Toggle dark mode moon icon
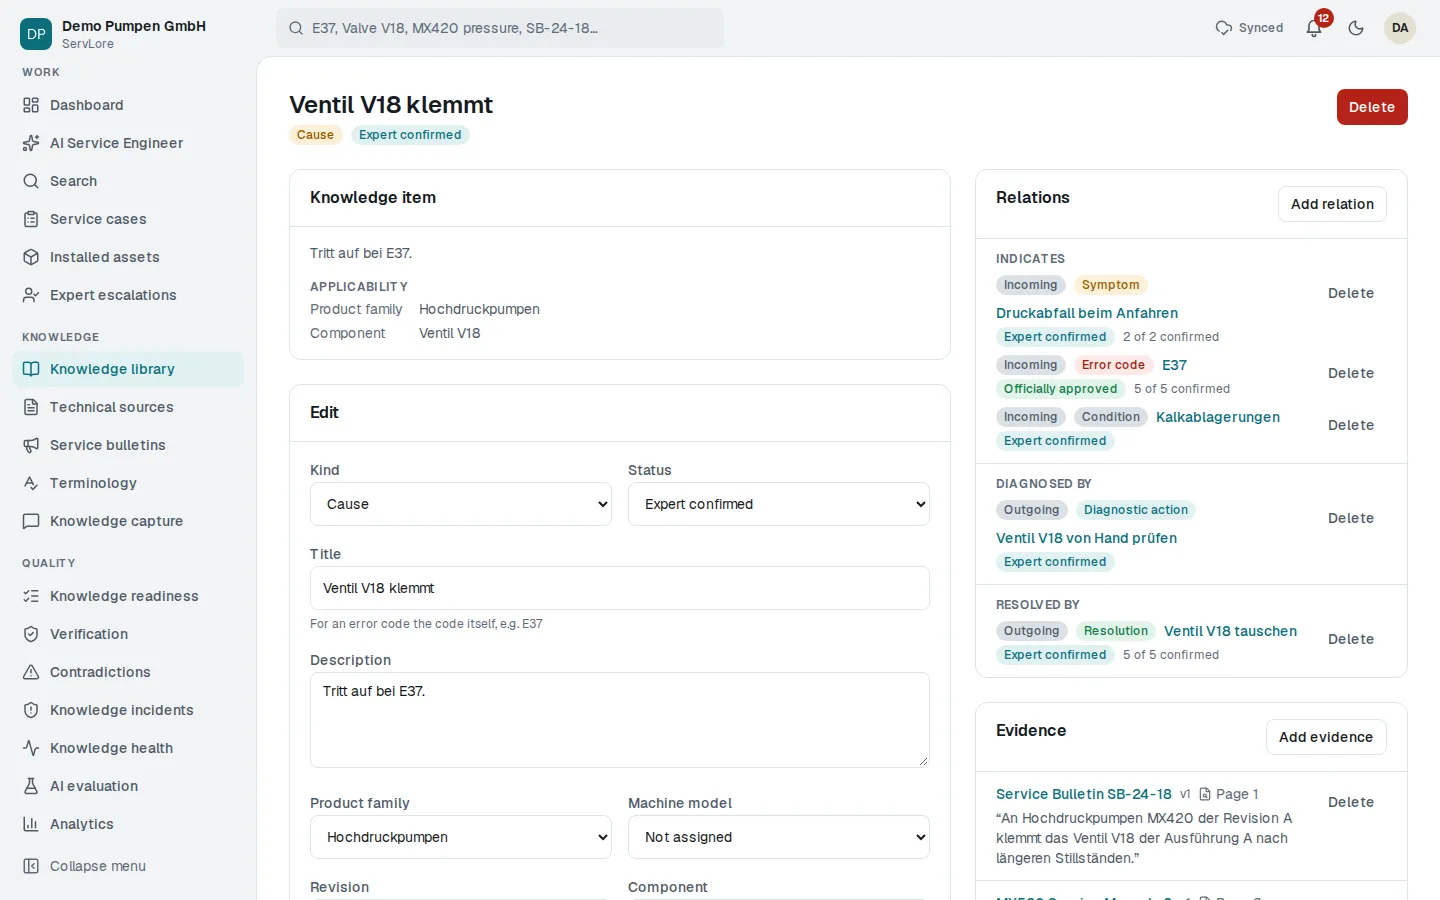 click(1356, 28)
